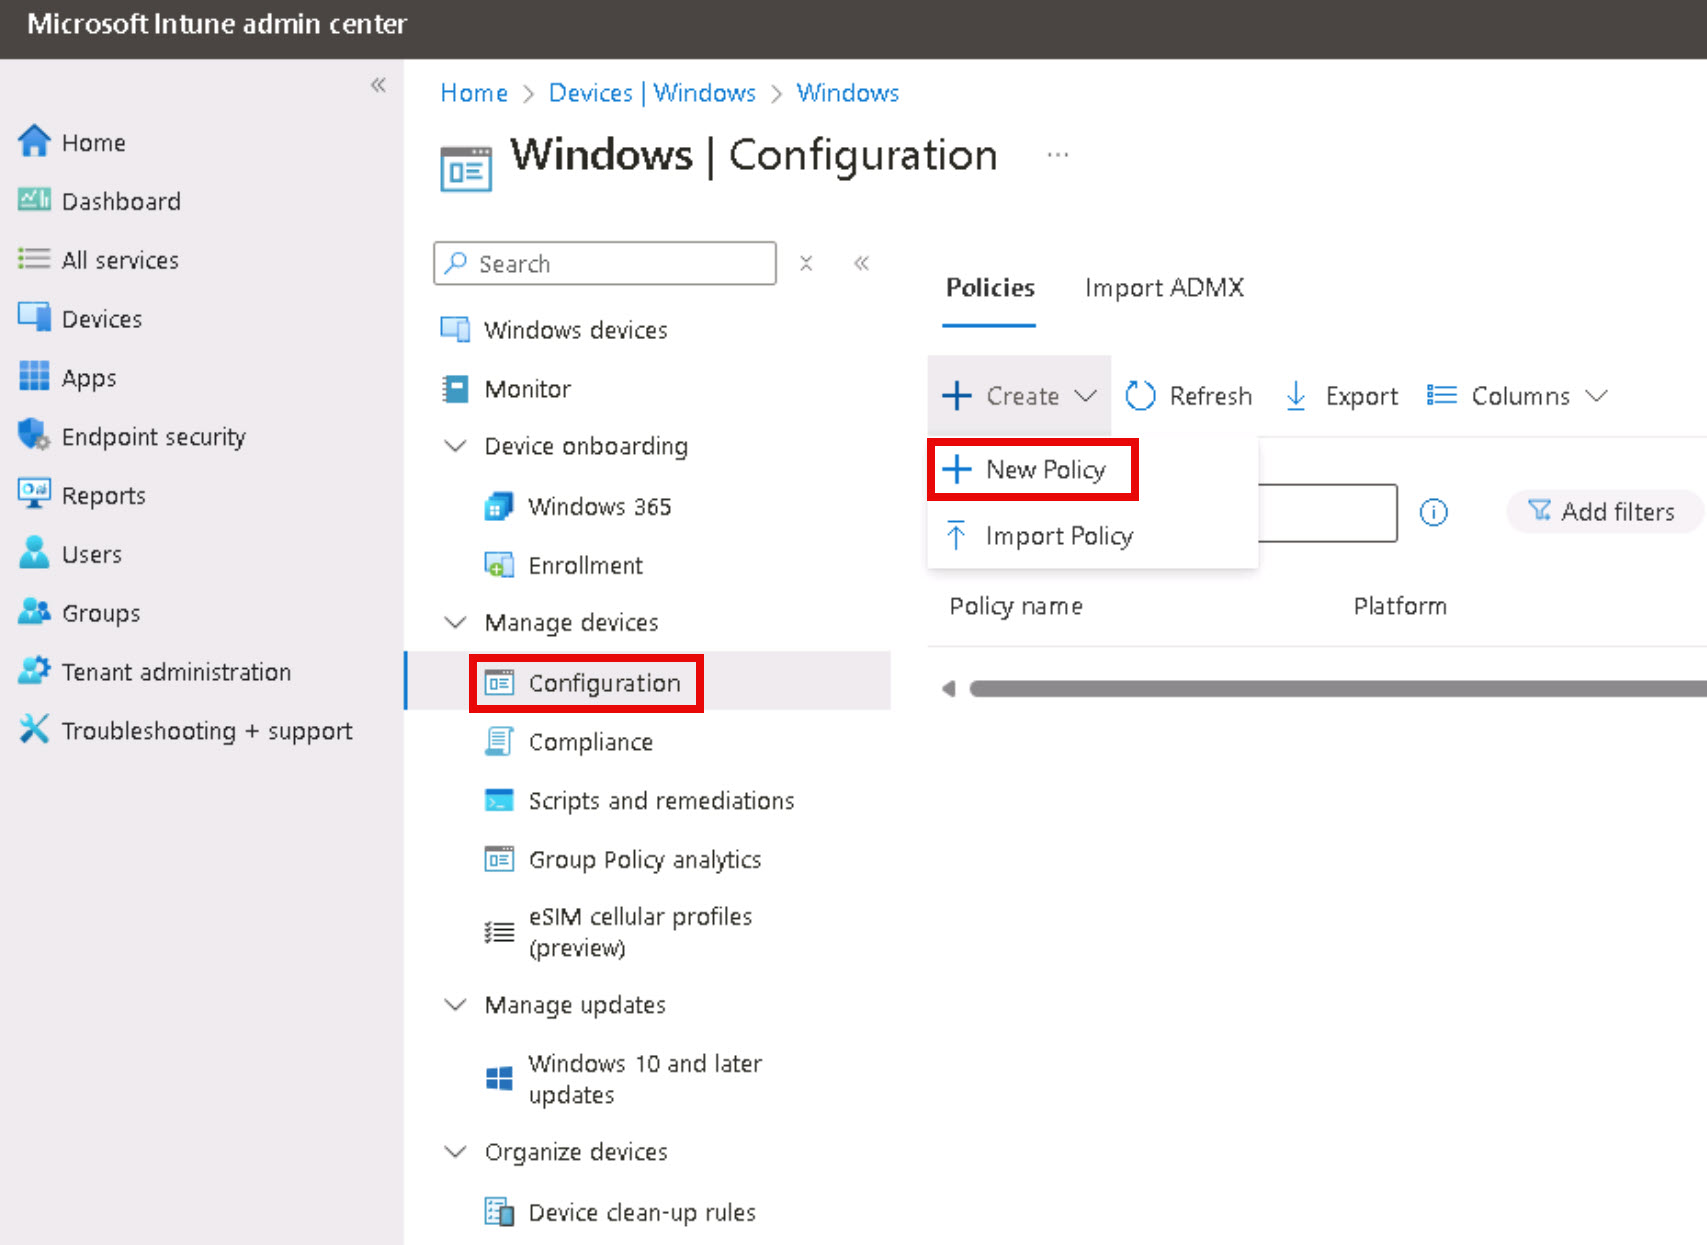Screen dimensions: 1707x1245
Task: Click the horizontal scrollbar in policy table
Action: (x=1337, y=688)
